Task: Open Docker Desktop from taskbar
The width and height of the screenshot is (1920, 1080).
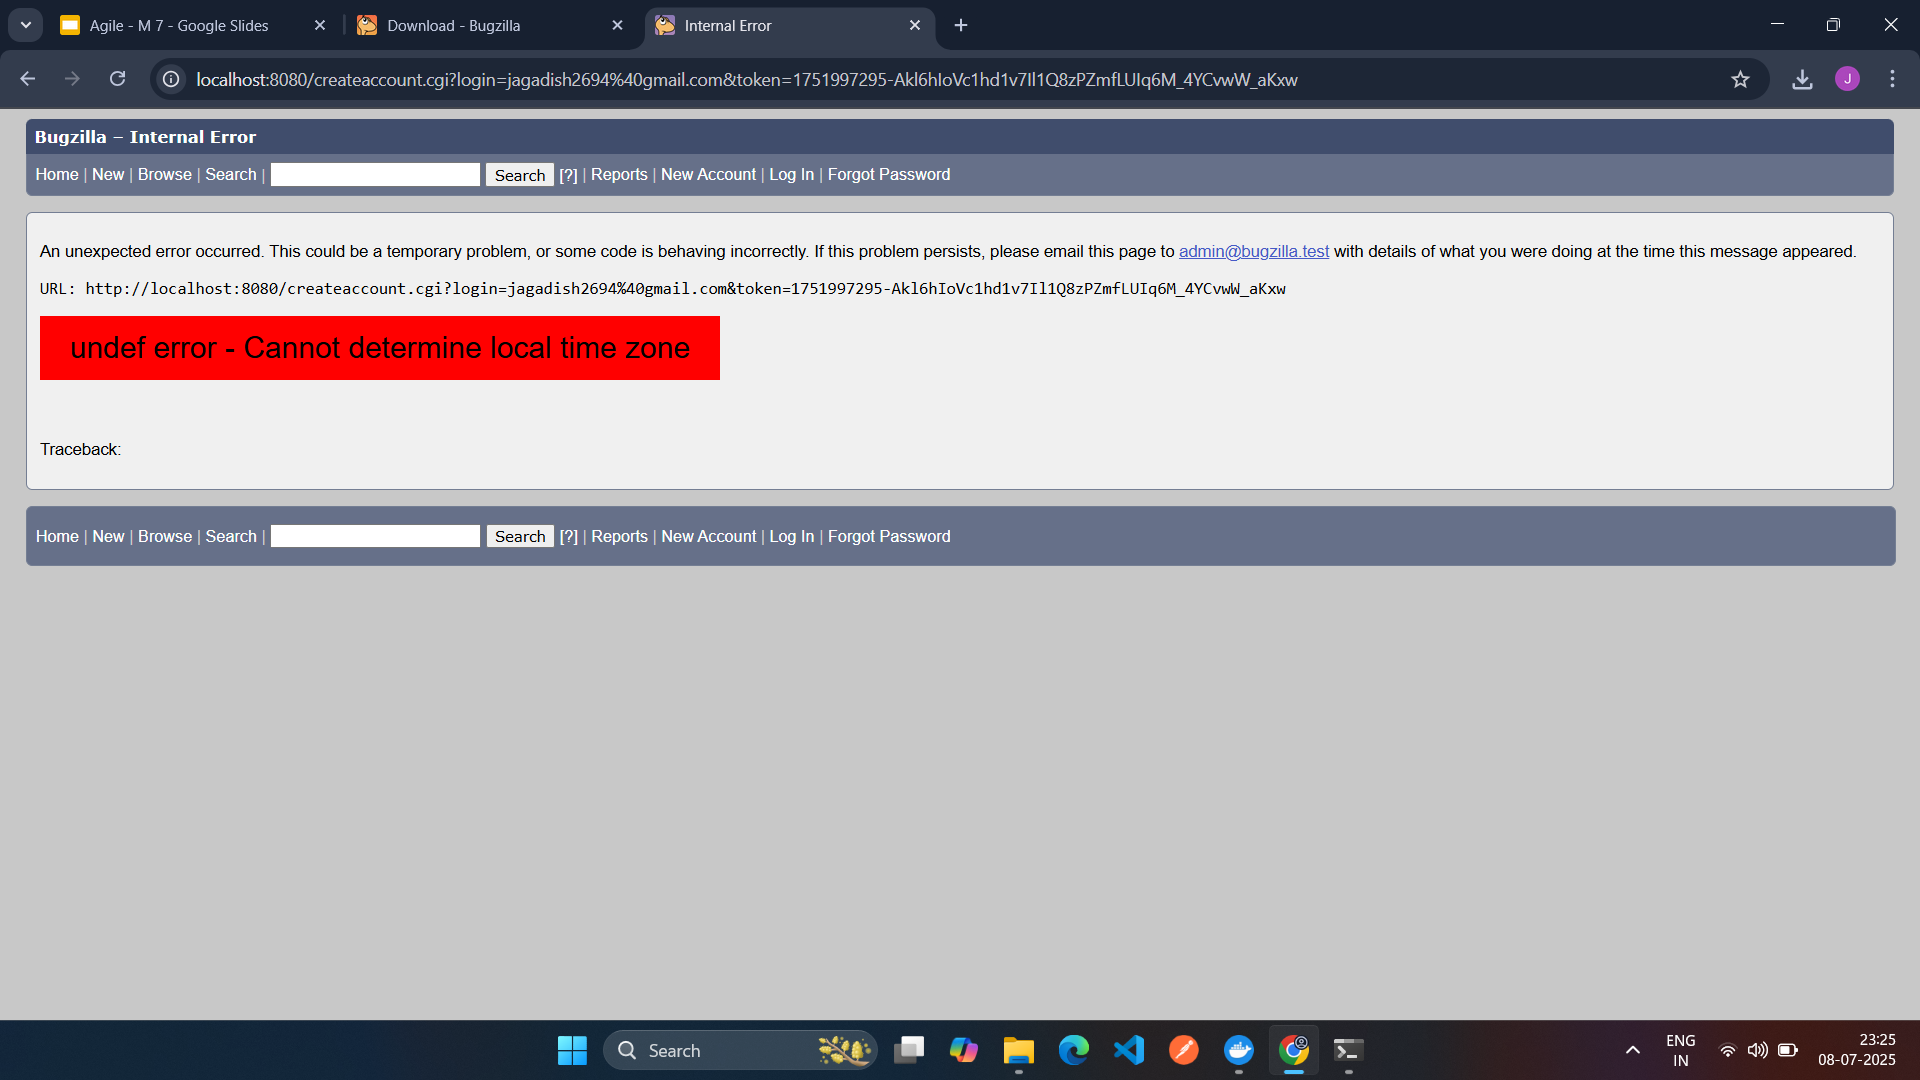Action: [x=1239, y=1050]
